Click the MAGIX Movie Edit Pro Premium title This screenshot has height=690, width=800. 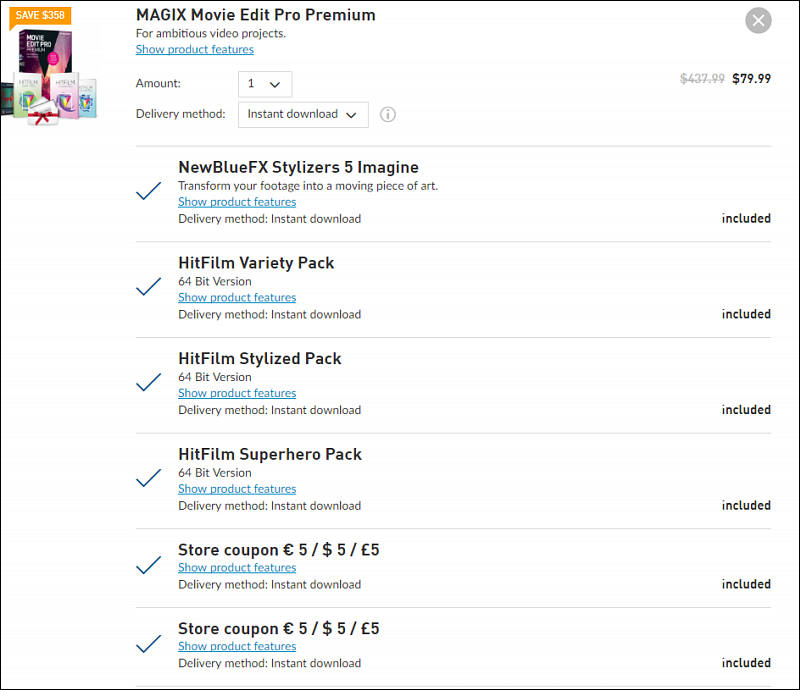point(256,15)
